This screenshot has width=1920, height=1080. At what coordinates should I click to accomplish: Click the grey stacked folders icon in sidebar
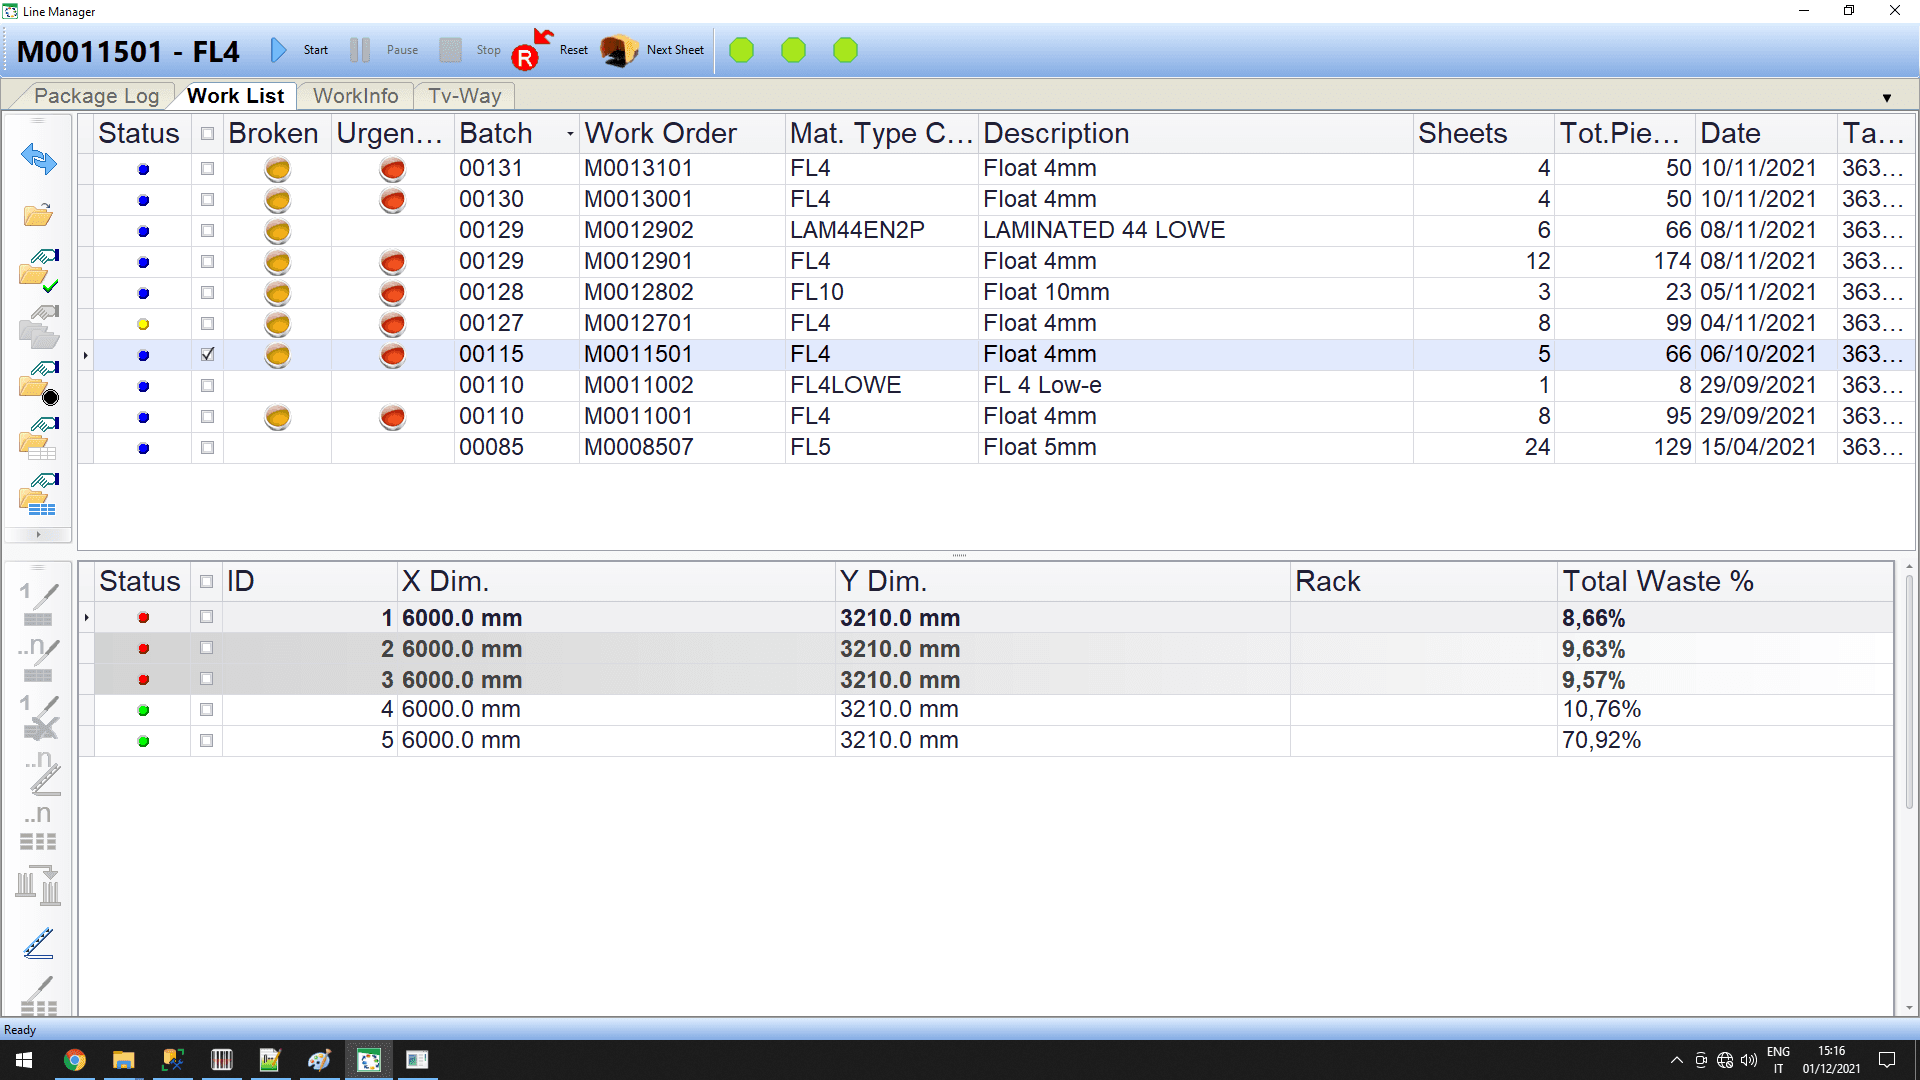point(39,327)
